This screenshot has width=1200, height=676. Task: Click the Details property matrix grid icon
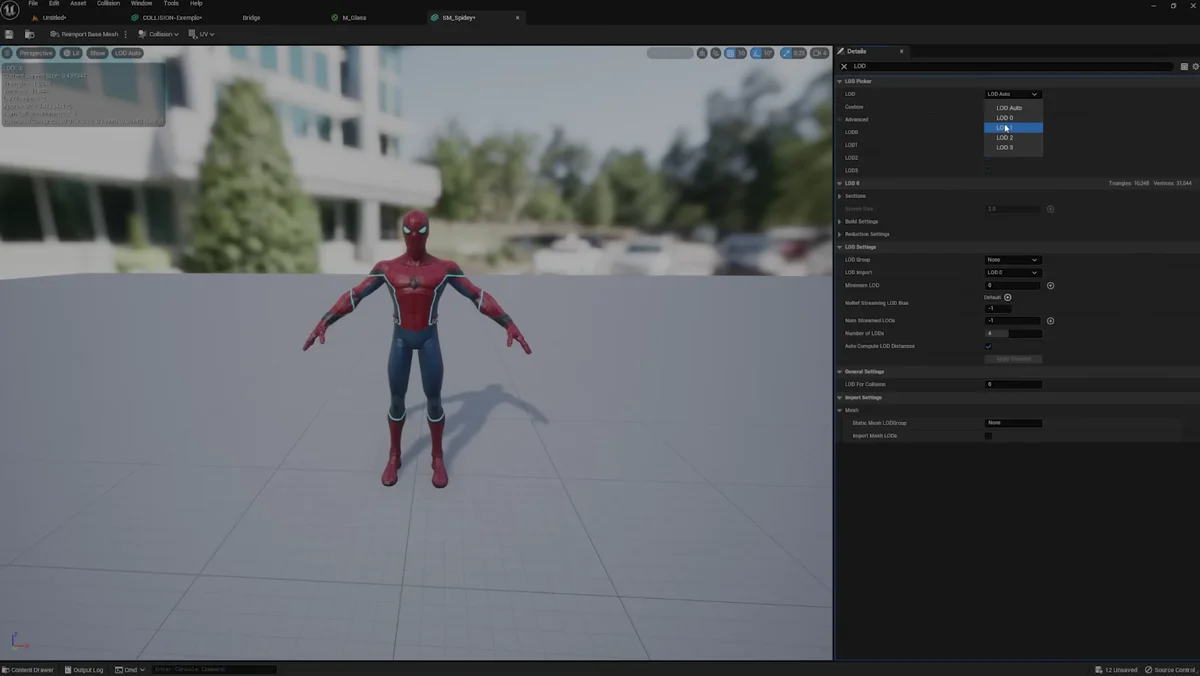coord(1184,66)
